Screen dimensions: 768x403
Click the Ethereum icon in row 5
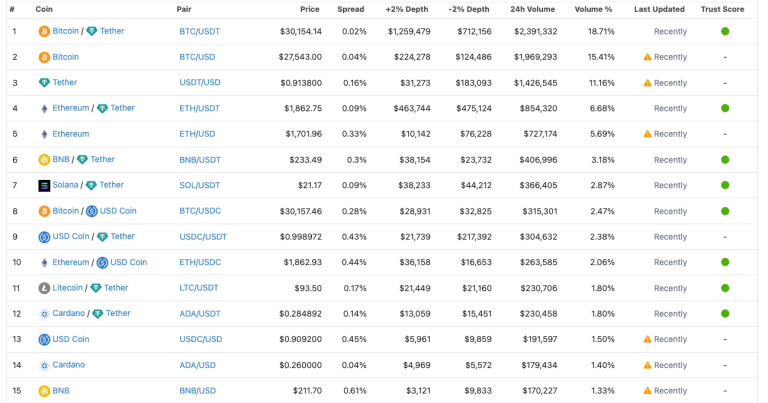tap(44, 134)
